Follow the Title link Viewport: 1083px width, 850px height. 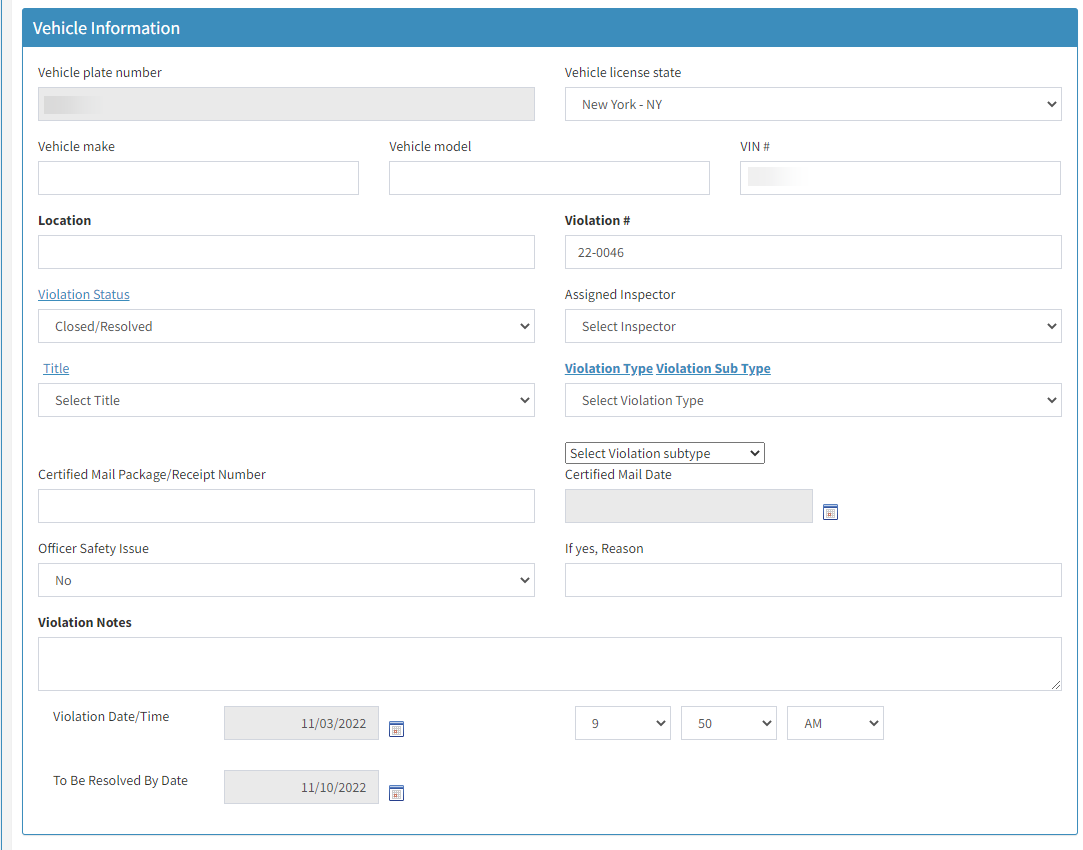point(56,368)
